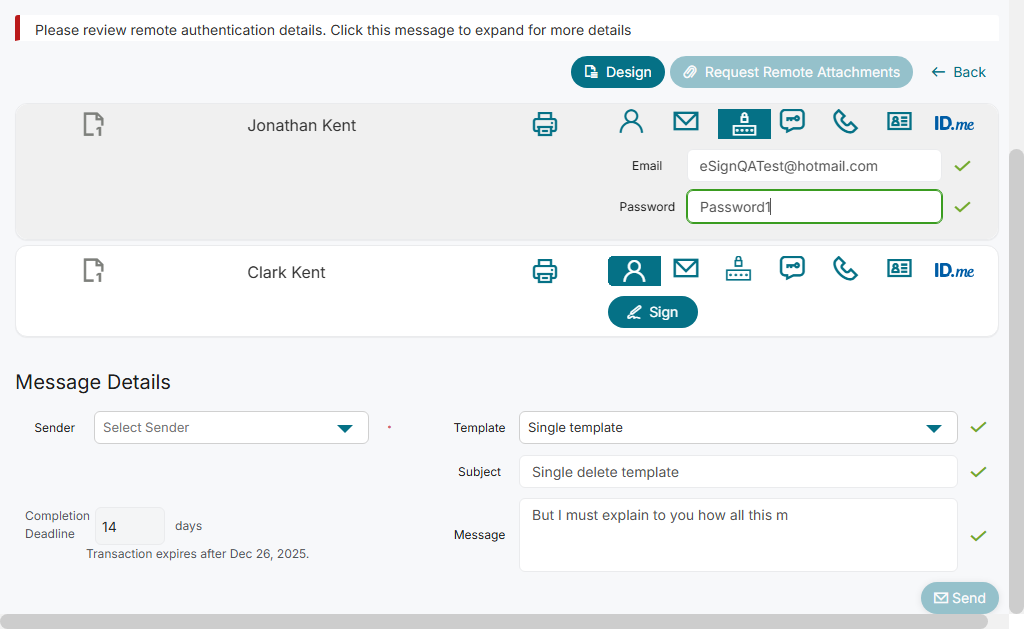Expand the remote authentication review message

[333, 30]
